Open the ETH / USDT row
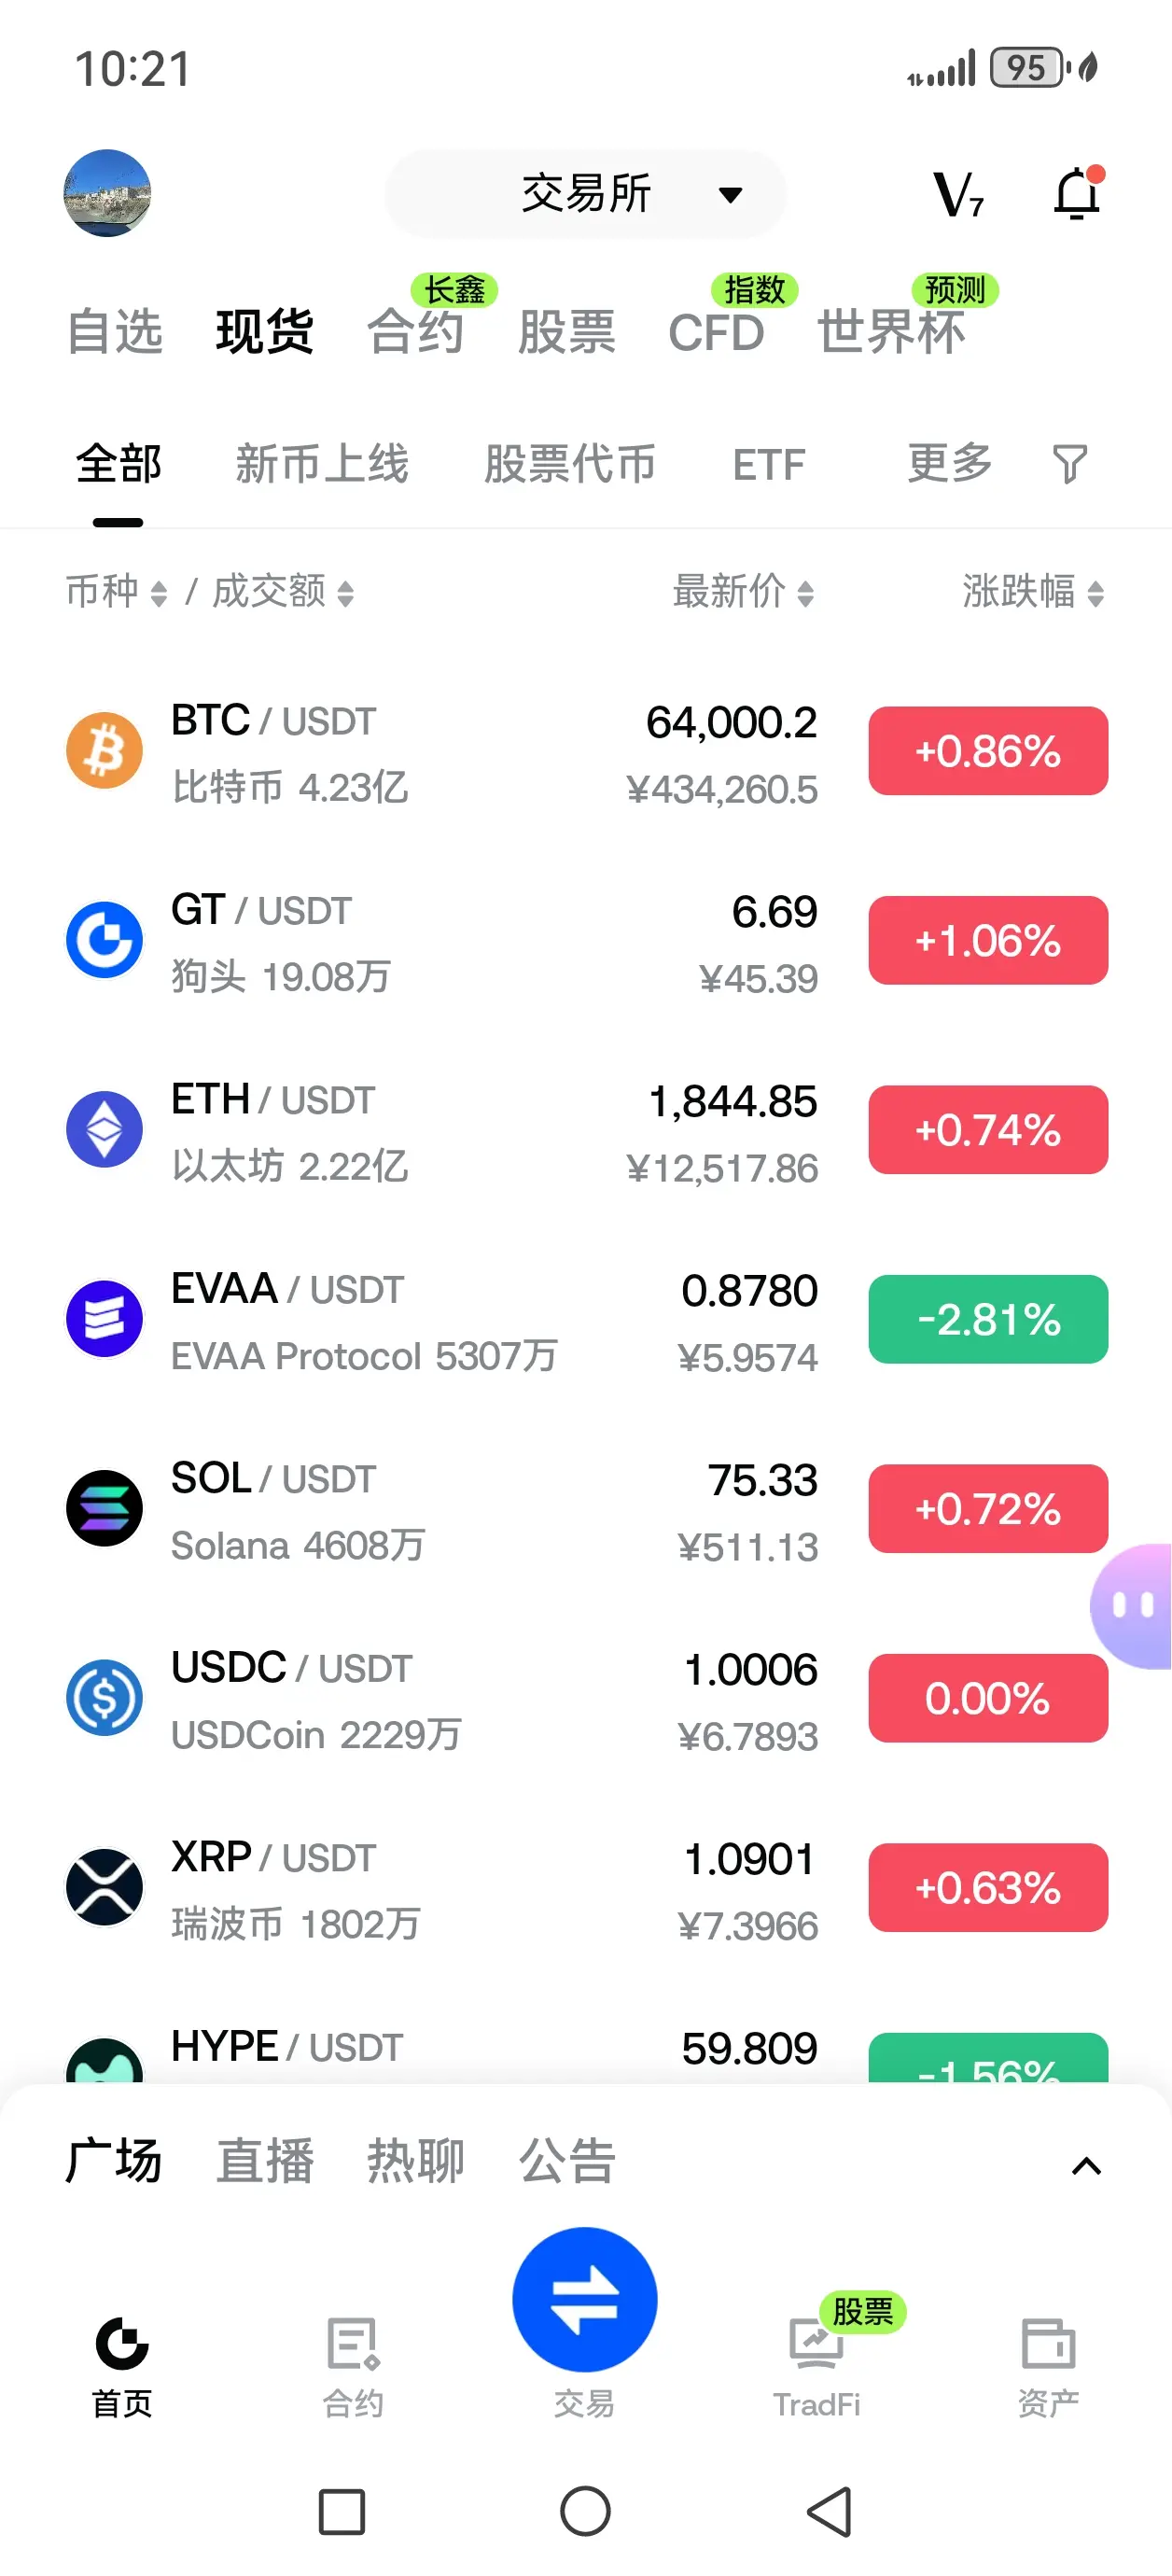 [x=586, y=1130]
